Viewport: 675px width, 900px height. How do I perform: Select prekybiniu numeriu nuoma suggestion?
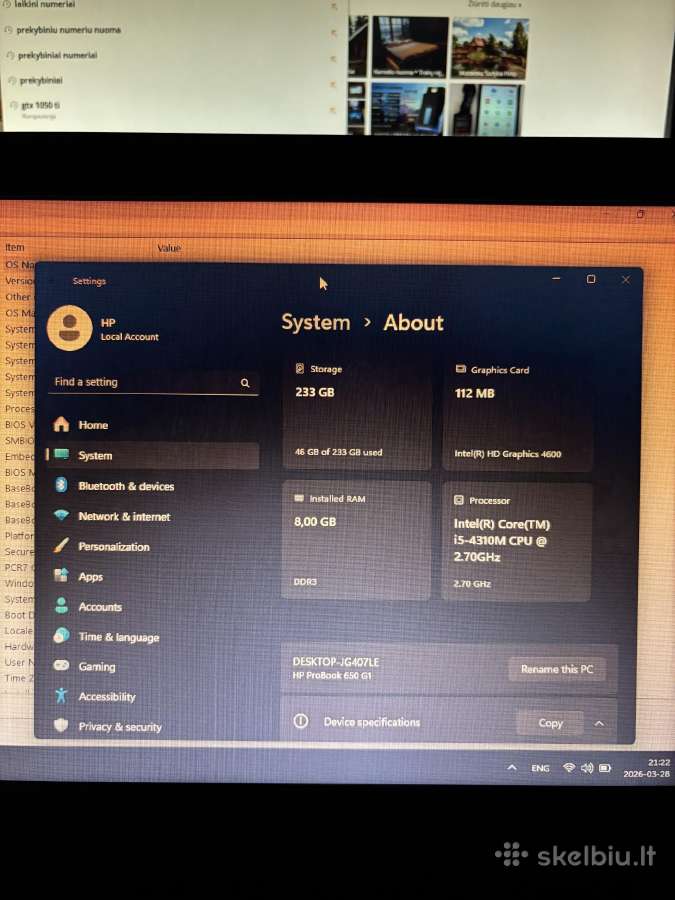(x=68, y=30)
